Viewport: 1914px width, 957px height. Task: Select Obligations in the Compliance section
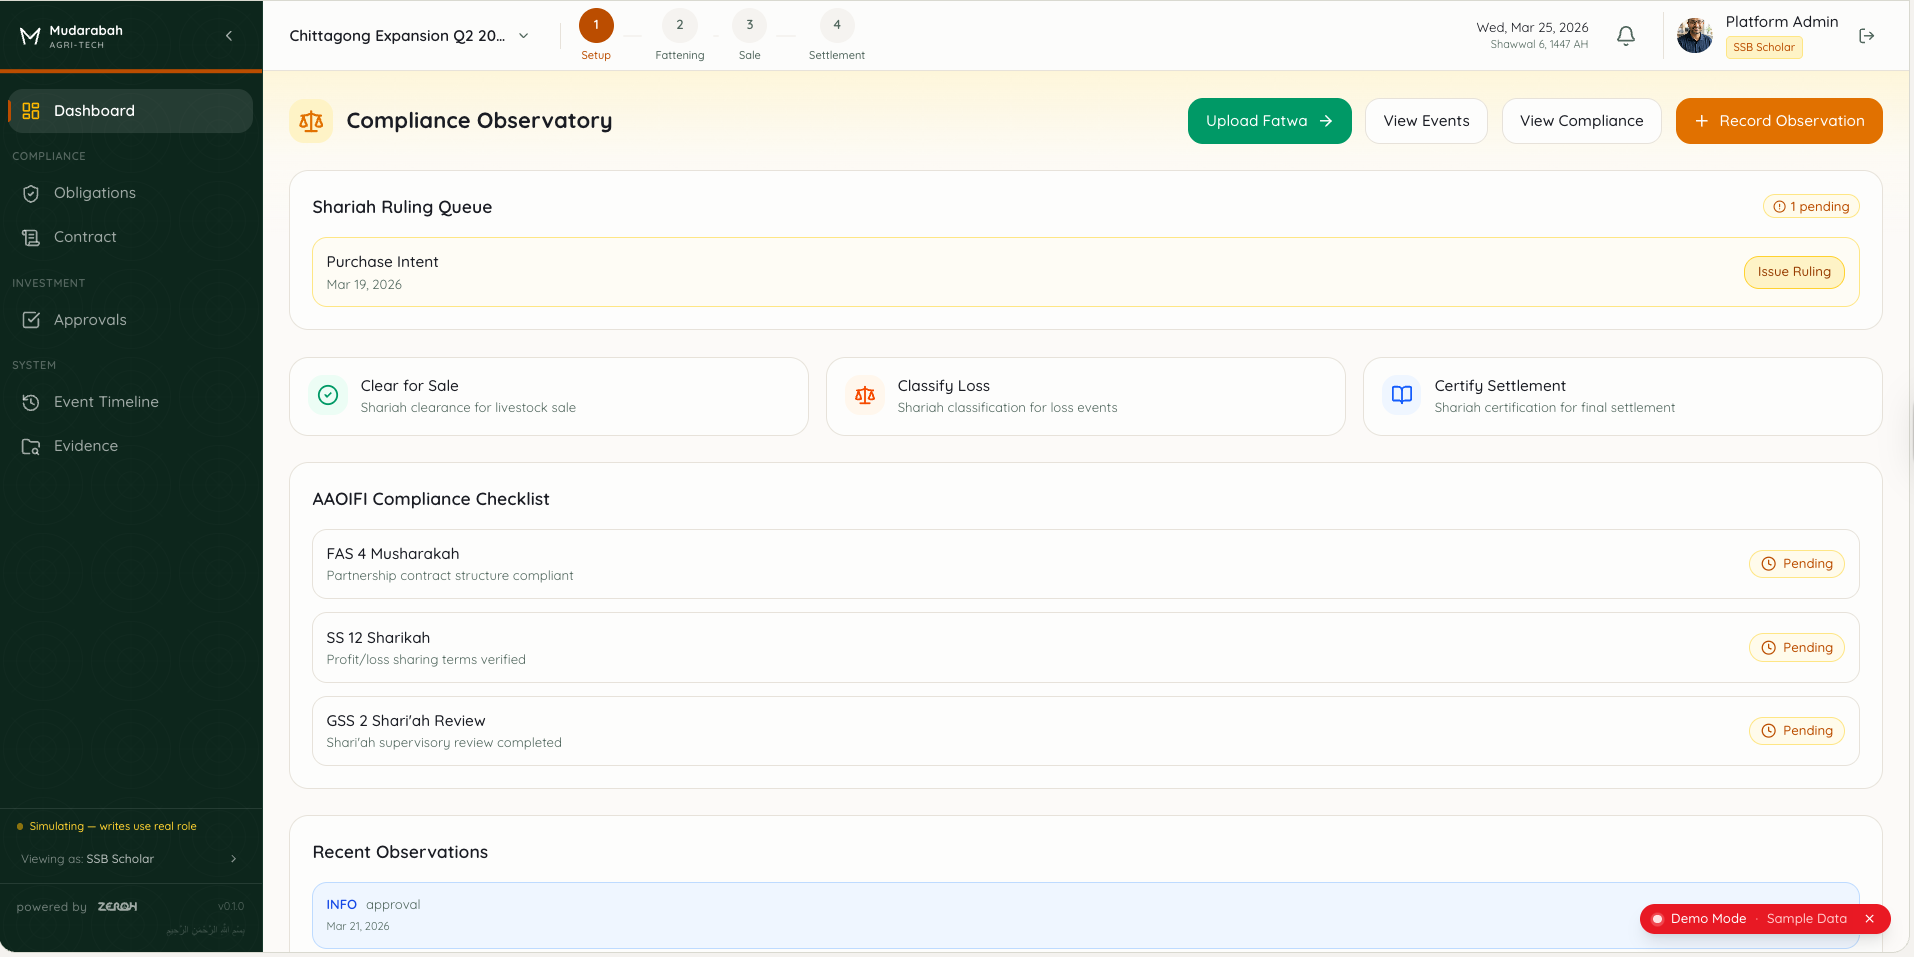(x=95, y=192)
